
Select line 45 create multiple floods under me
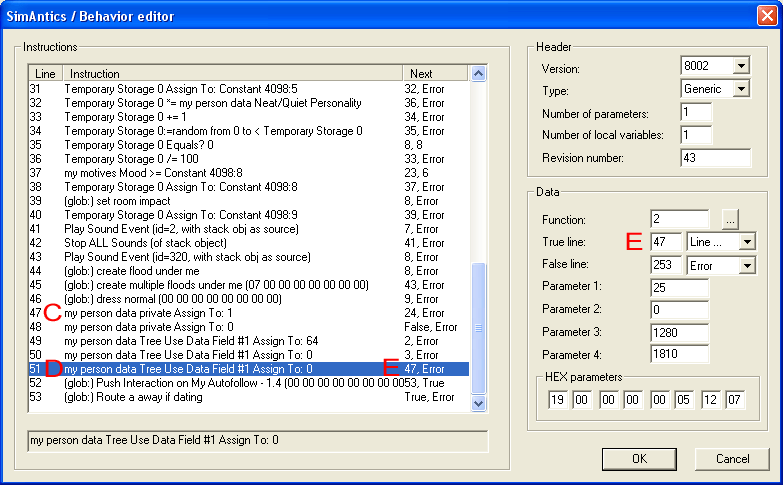pyautogui.click(x=249, y=285)
